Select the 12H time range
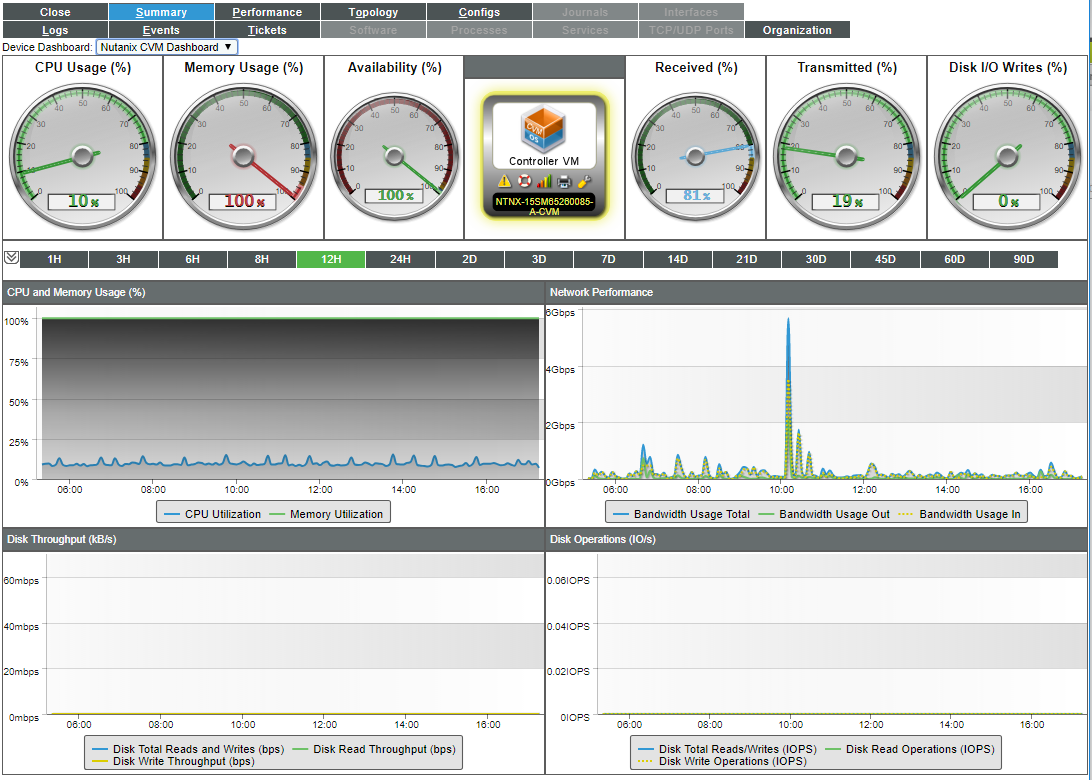Image resolution: width=1092 pixels, height=780 pixels. (x=331, y=259)
